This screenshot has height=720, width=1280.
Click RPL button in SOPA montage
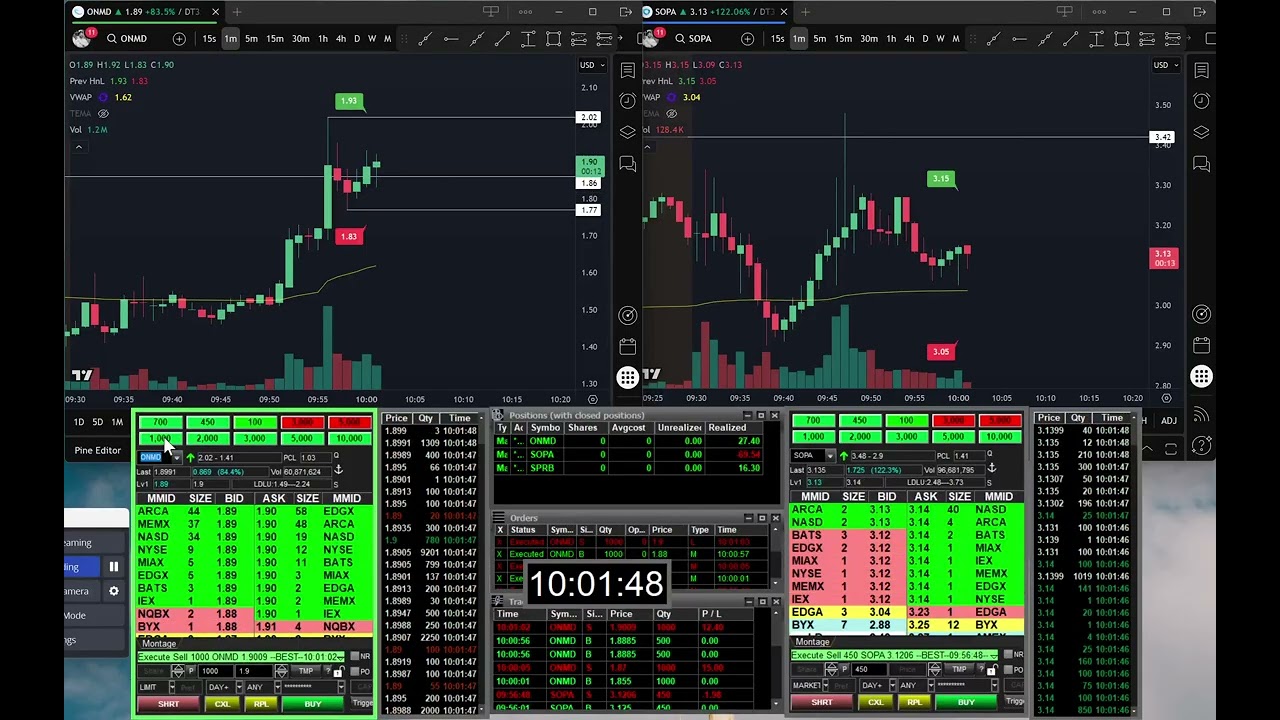click(x=914, y=703)
